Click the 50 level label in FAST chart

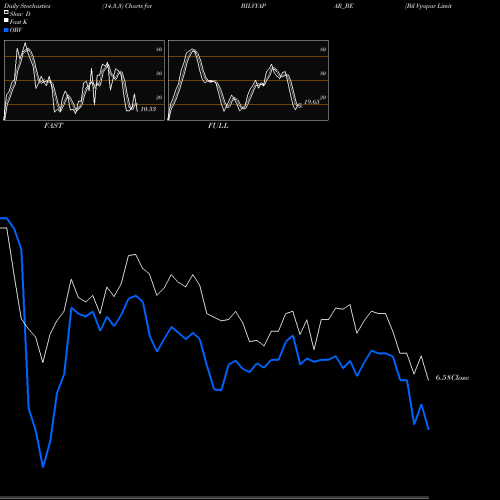[x=159, y=73]
